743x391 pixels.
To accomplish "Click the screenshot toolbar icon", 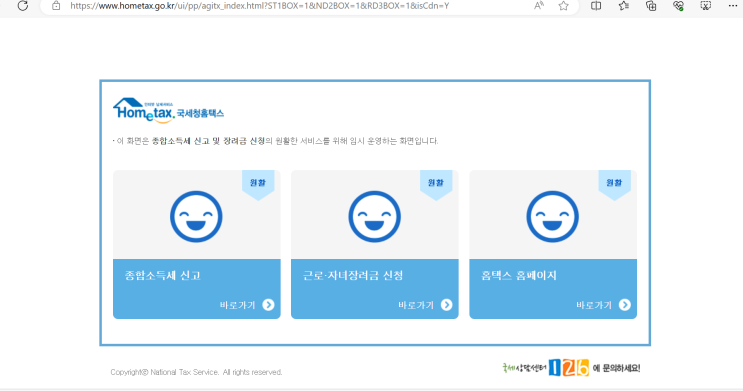I will click(706, 6).
